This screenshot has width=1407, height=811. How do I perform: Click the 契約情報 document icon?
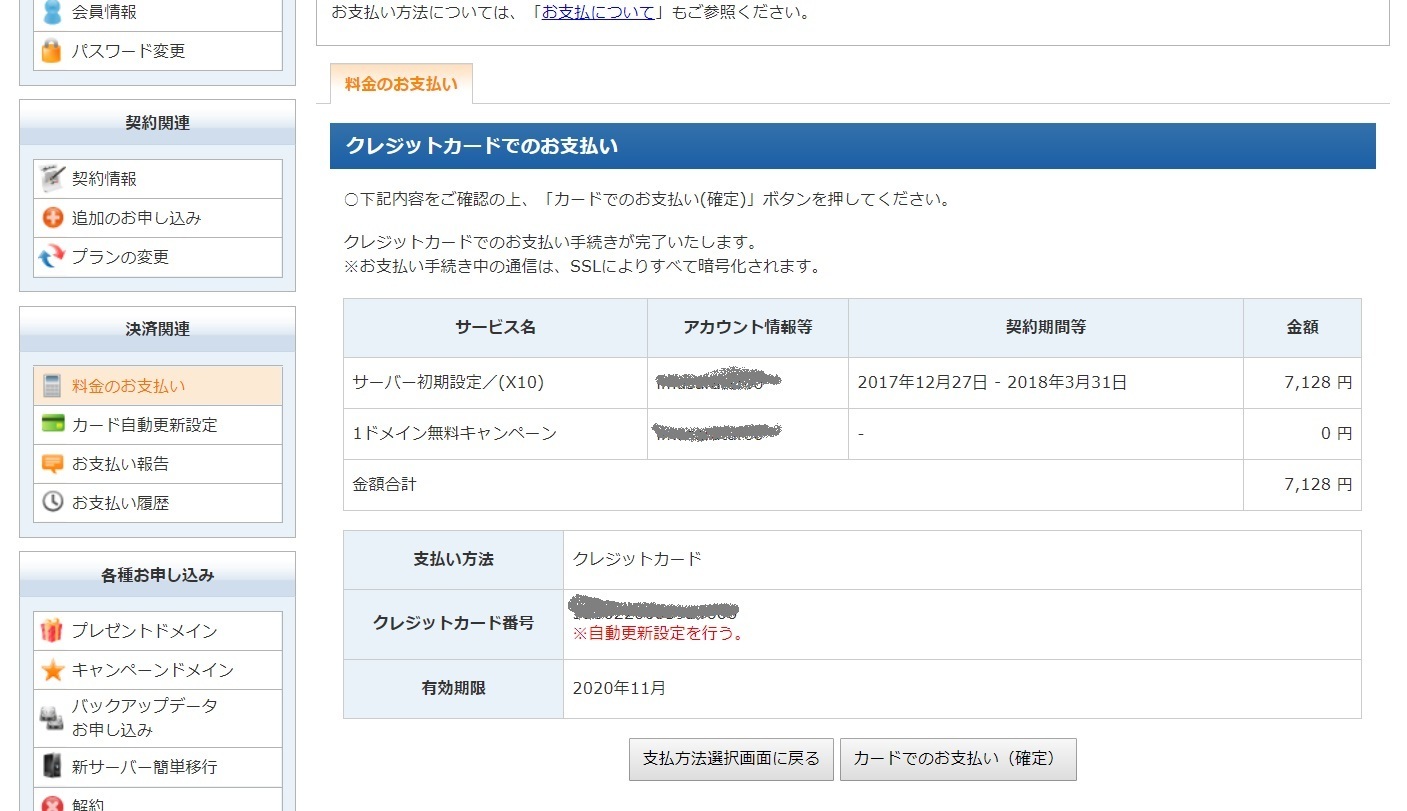[52, 179]
